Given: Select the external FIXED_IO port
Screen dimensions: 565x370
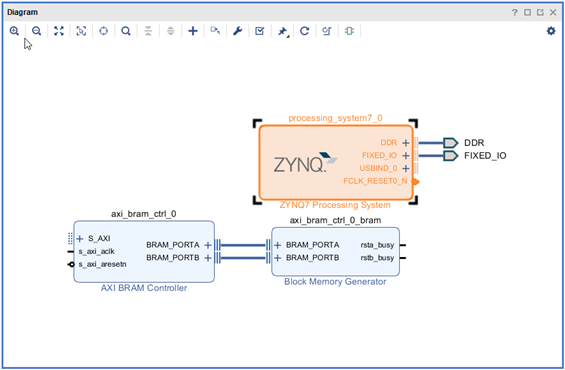Looking at the screenshot, I should pyautogui.click(x=451, y=156).
